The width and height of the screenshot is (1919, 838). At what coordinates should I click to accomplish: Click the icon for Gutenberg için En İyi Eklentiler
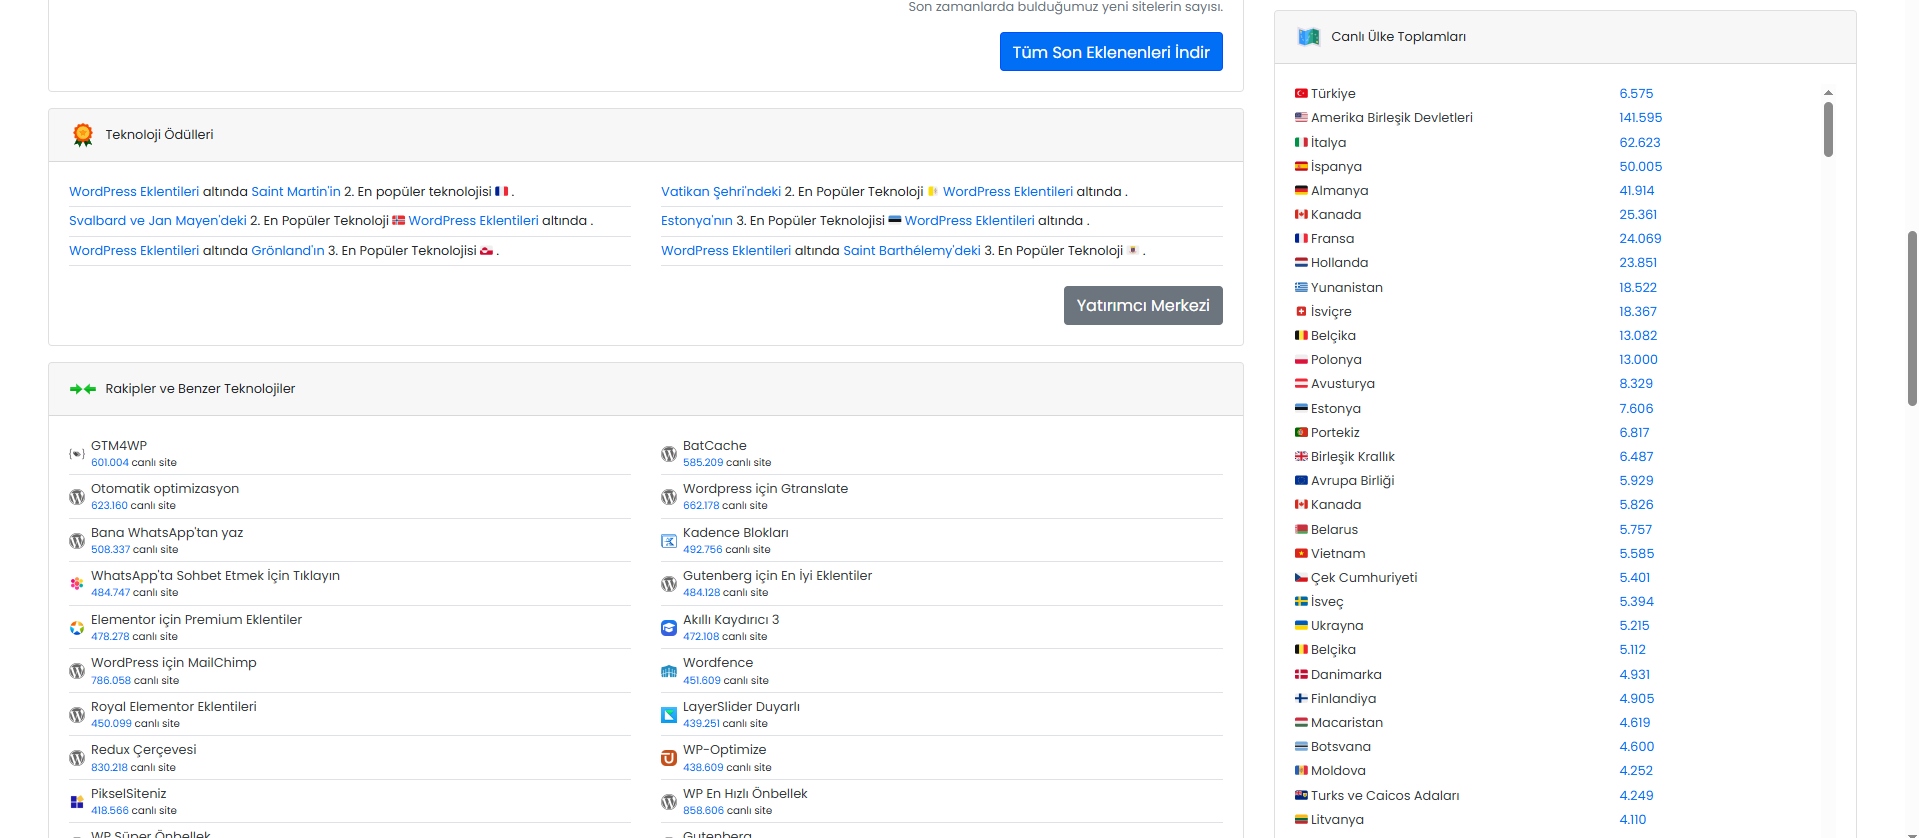(669, 584)
